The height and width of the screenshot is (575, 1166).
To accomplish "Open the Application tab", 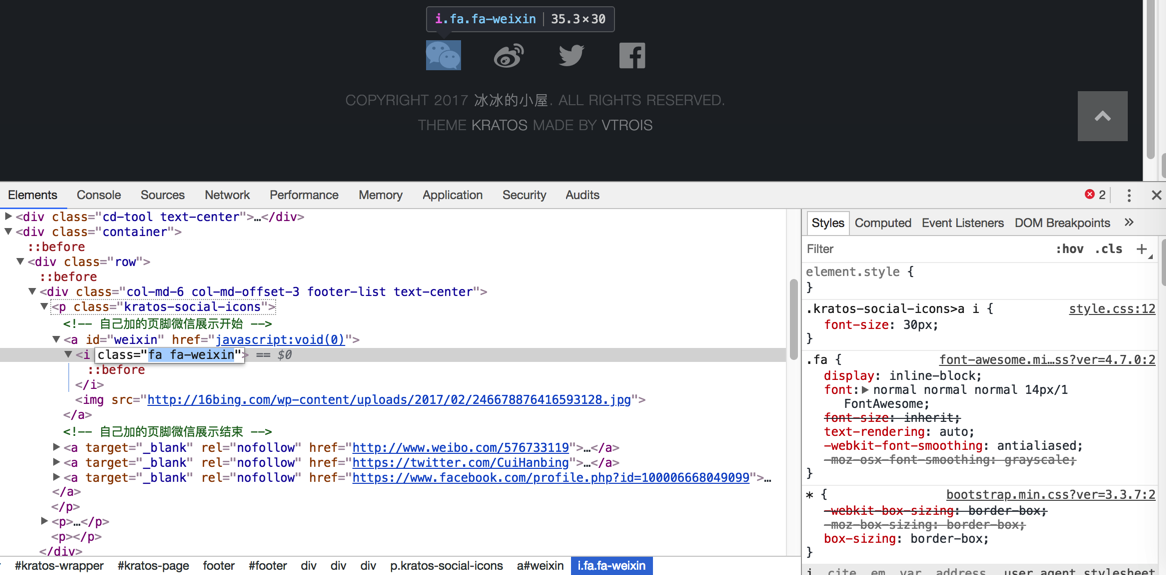I will (x=452, y=195).
